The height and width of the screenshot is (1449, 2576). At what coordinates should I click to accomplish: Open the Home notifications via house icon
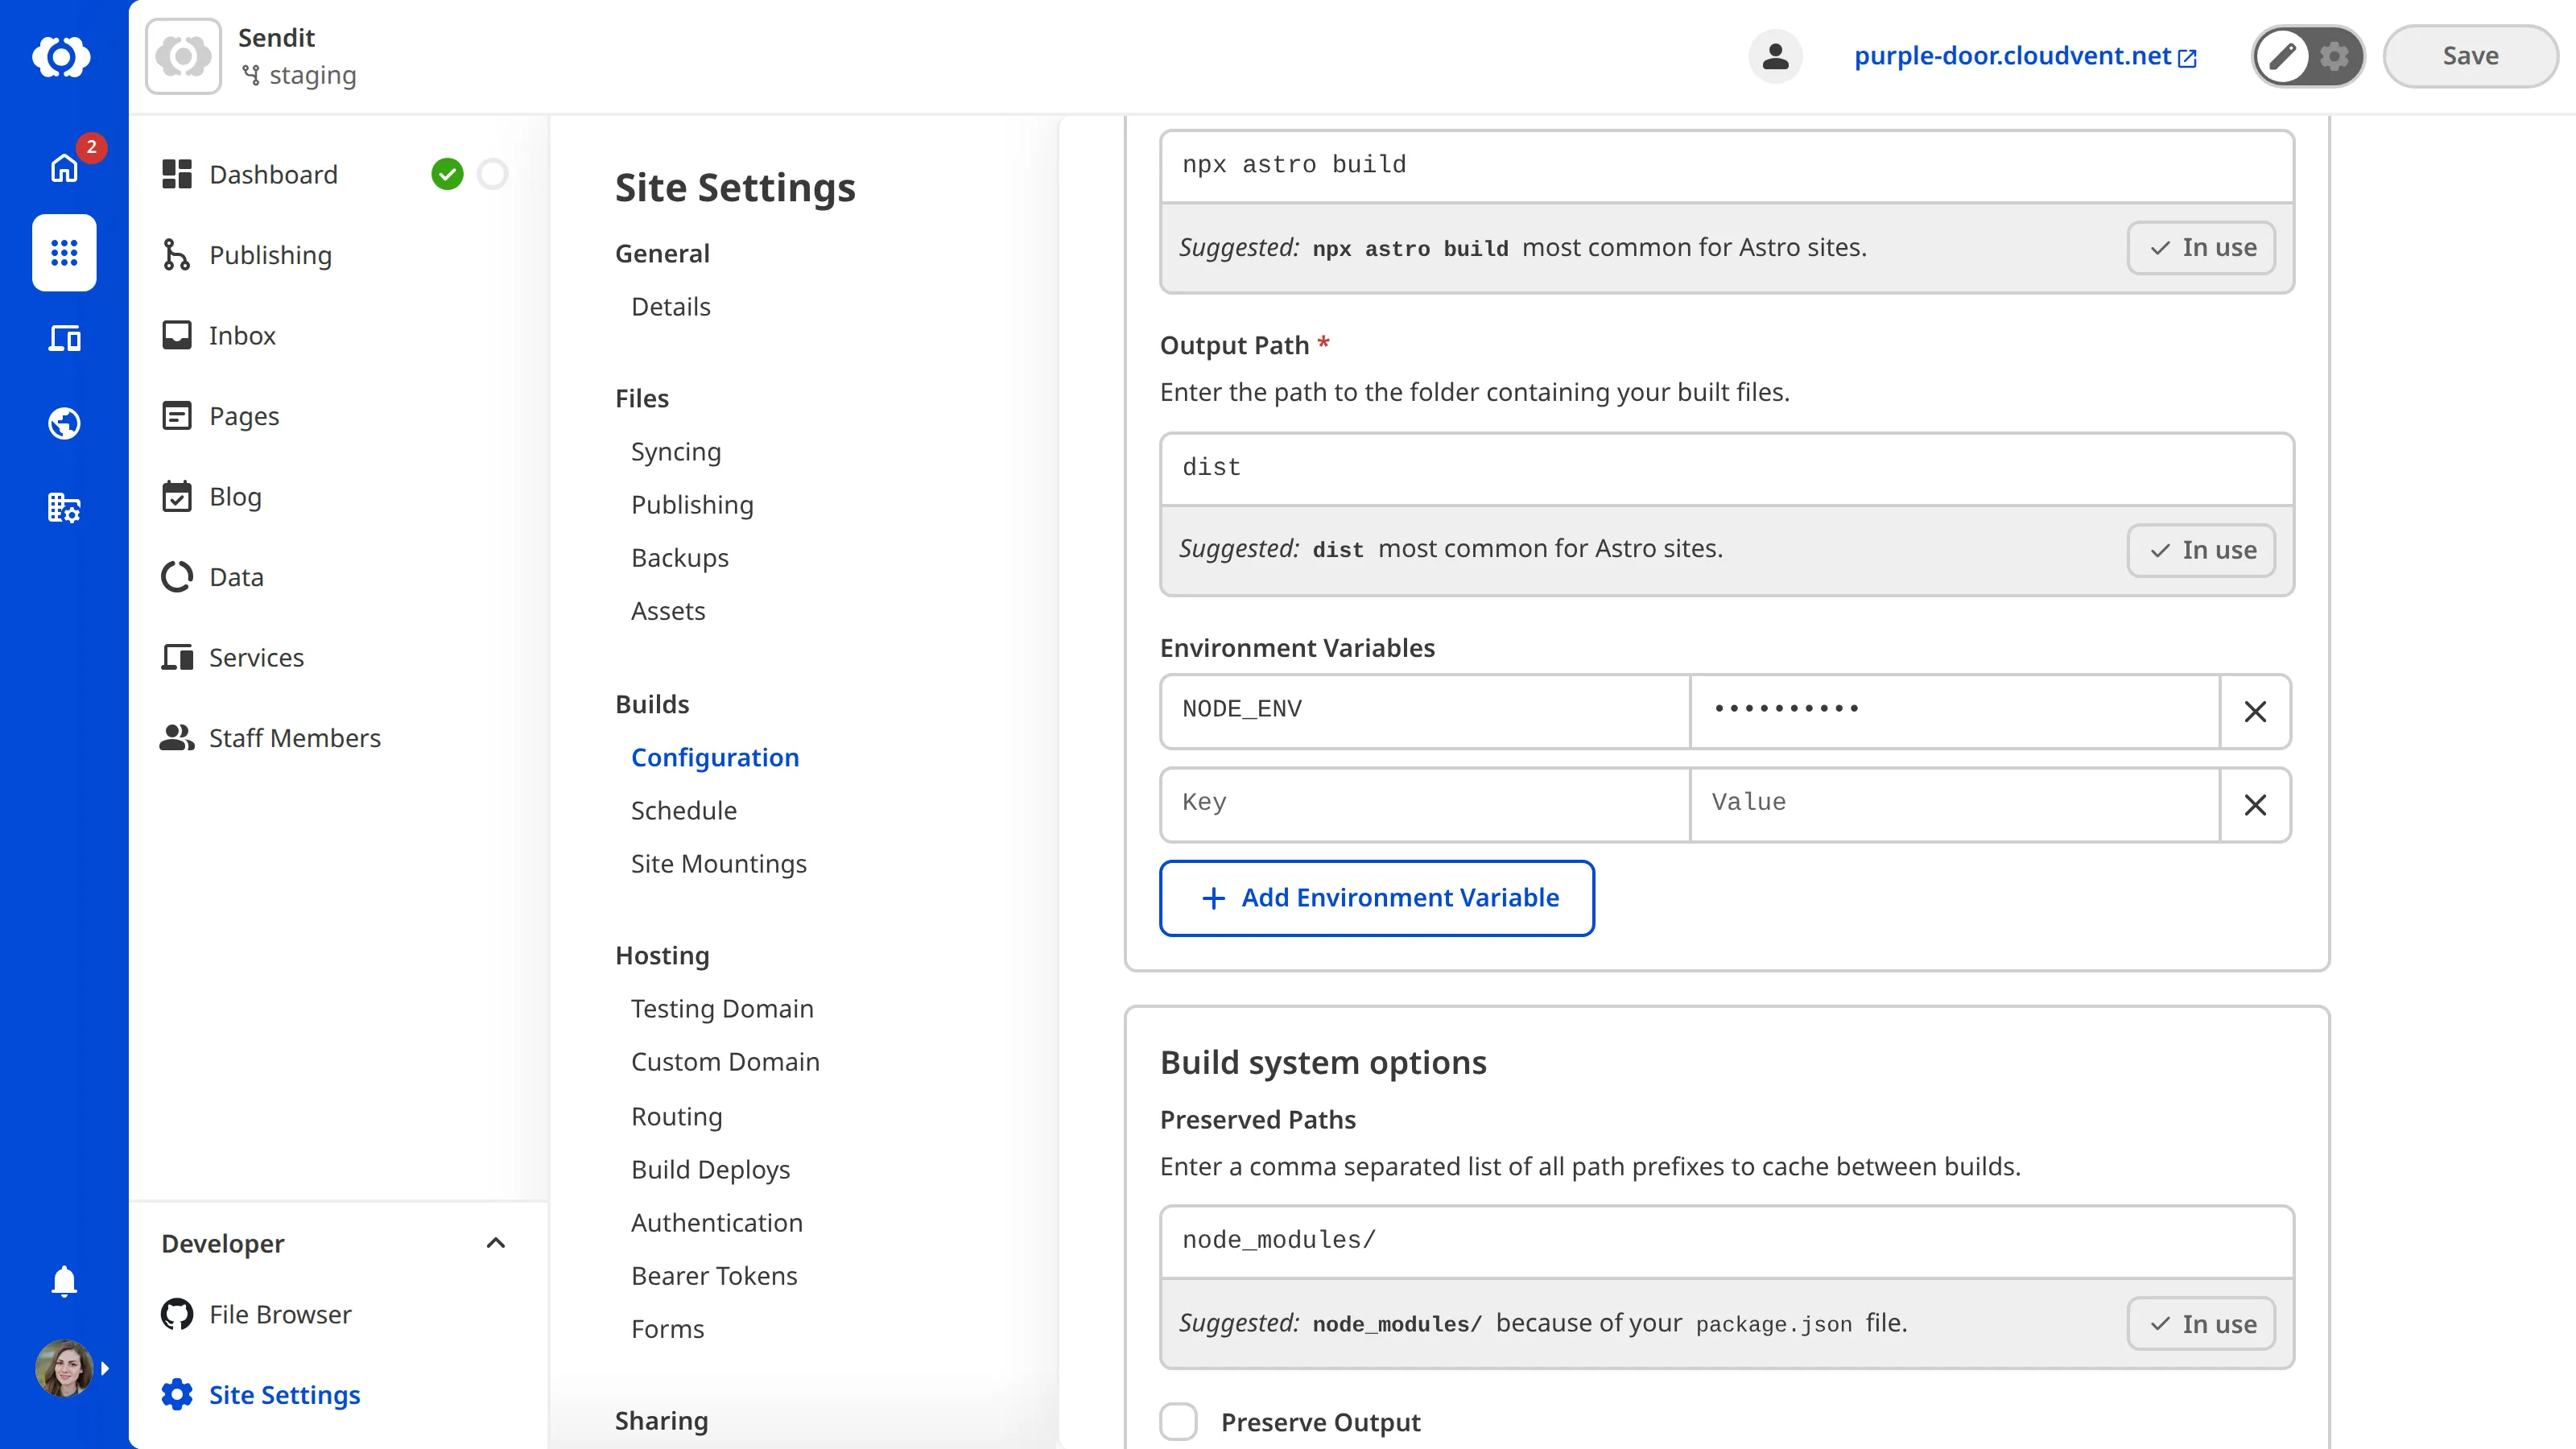(63, 168)
